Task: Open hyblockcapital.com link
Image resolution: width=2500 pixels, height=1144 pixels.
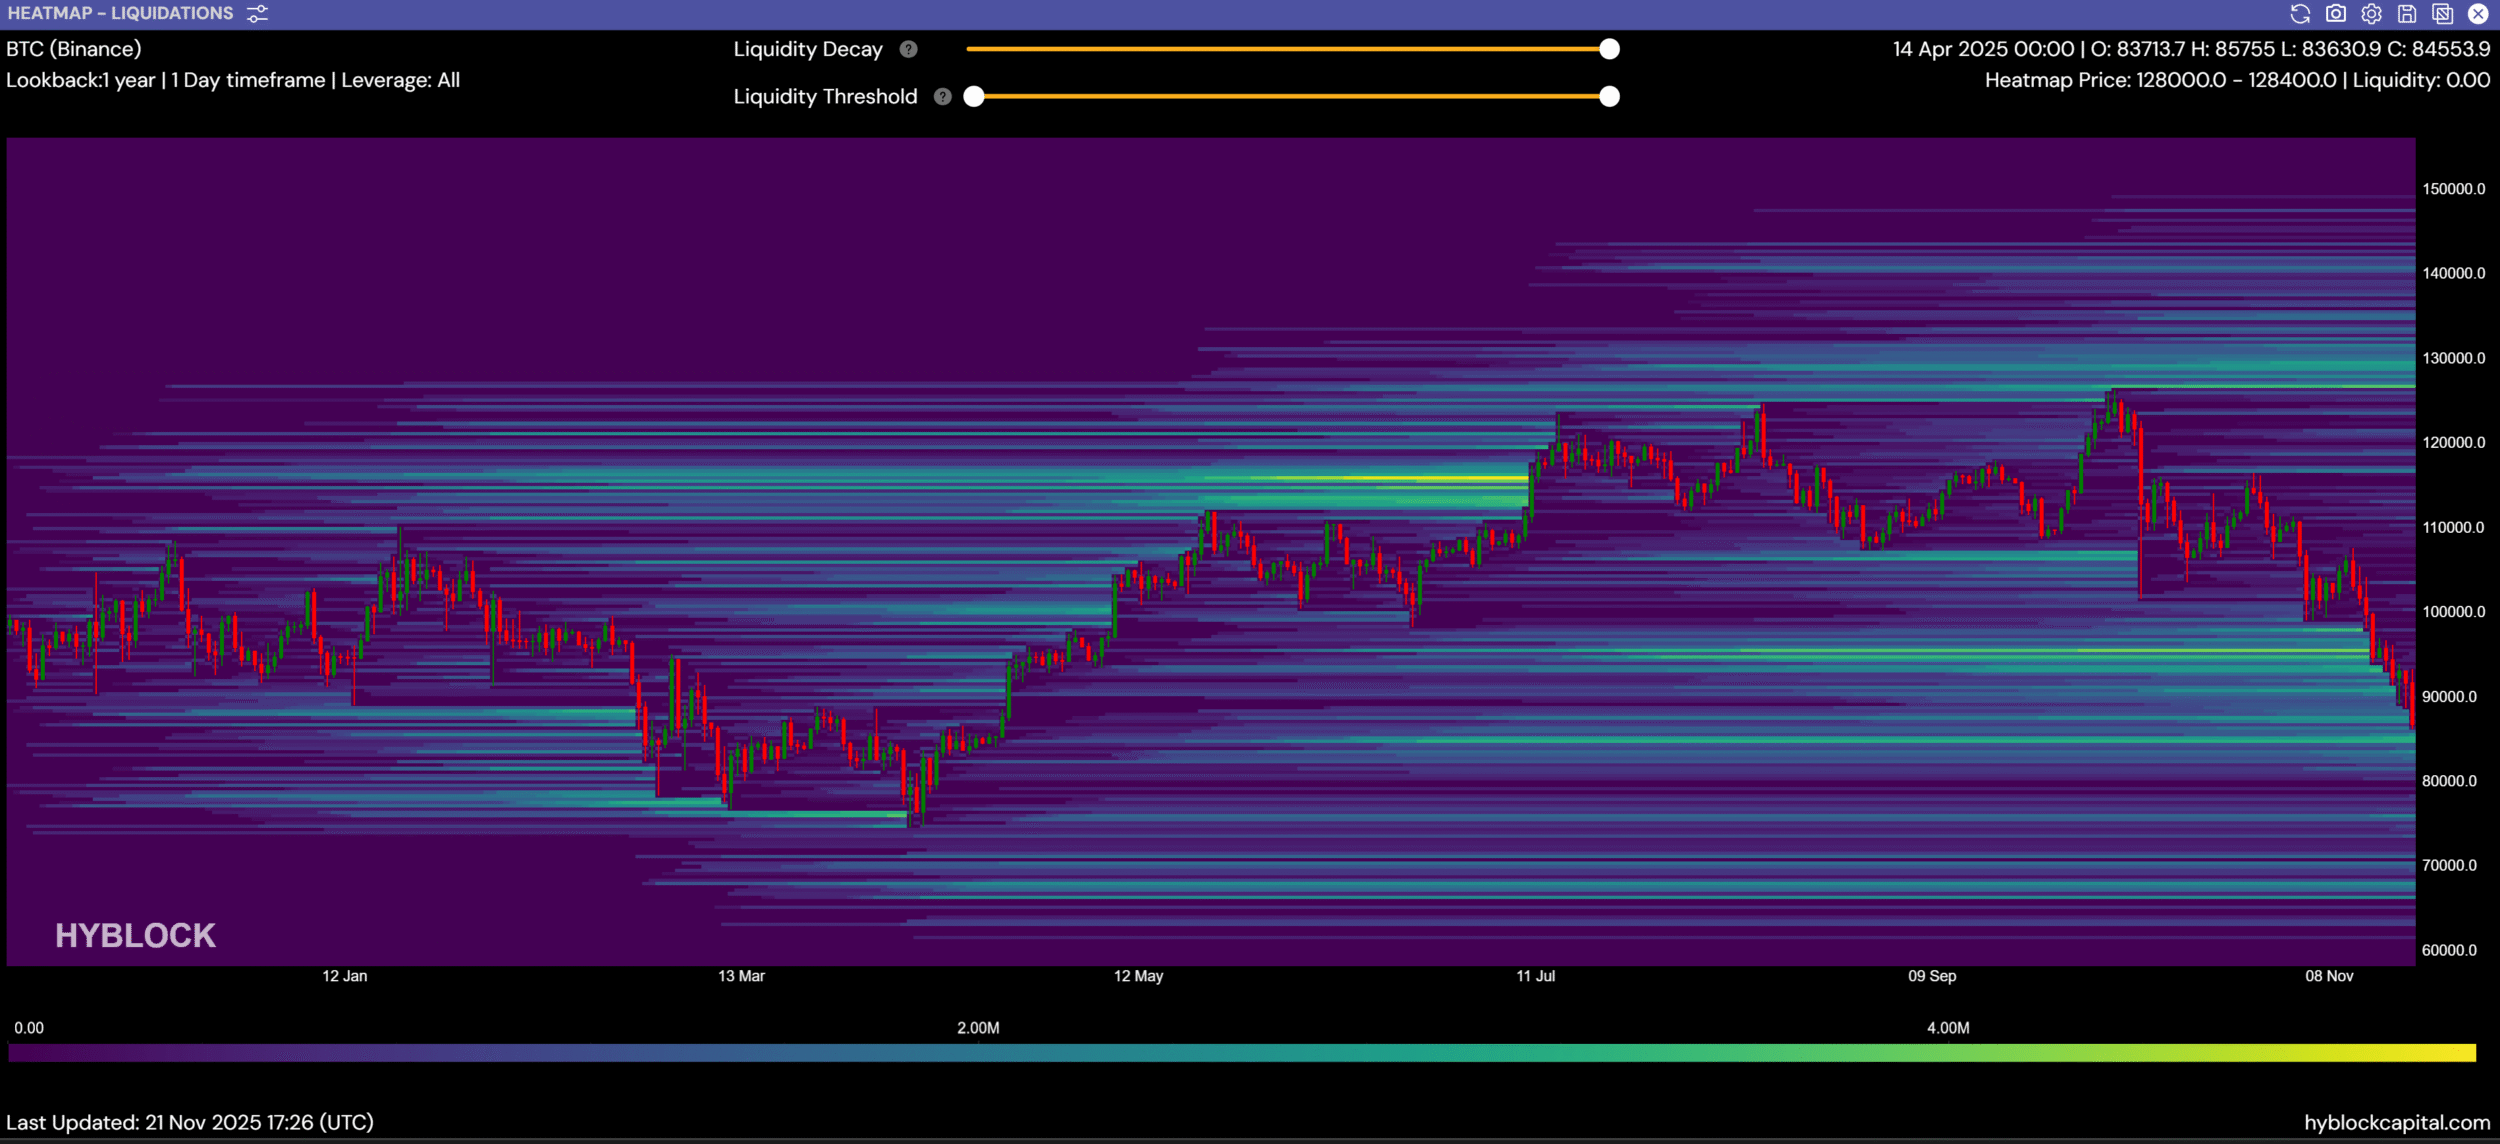Action: (x=2397, y=1123)
